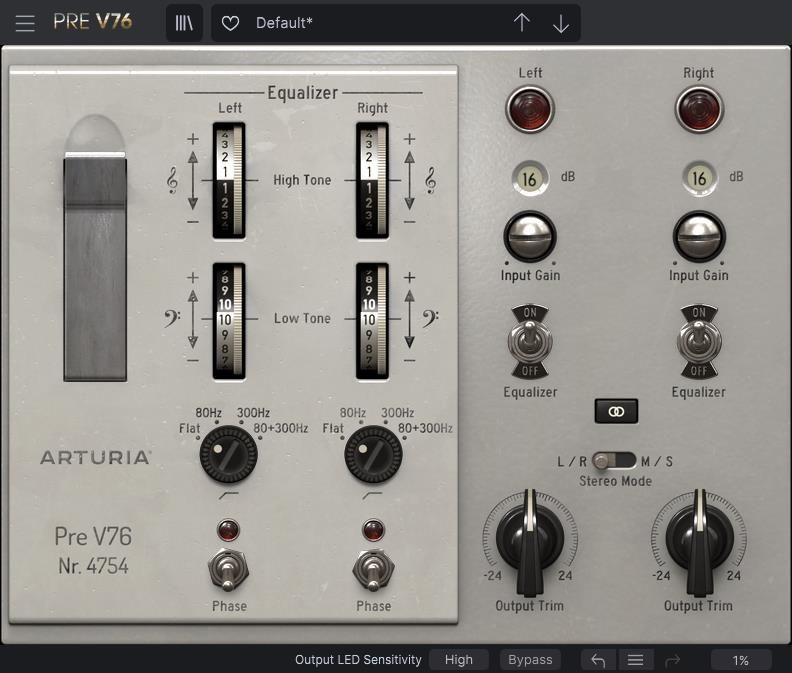The width and height of the screenshot is (792, 673).
Task: Load previous preset with up arrow
Action: tap(521, 23)
